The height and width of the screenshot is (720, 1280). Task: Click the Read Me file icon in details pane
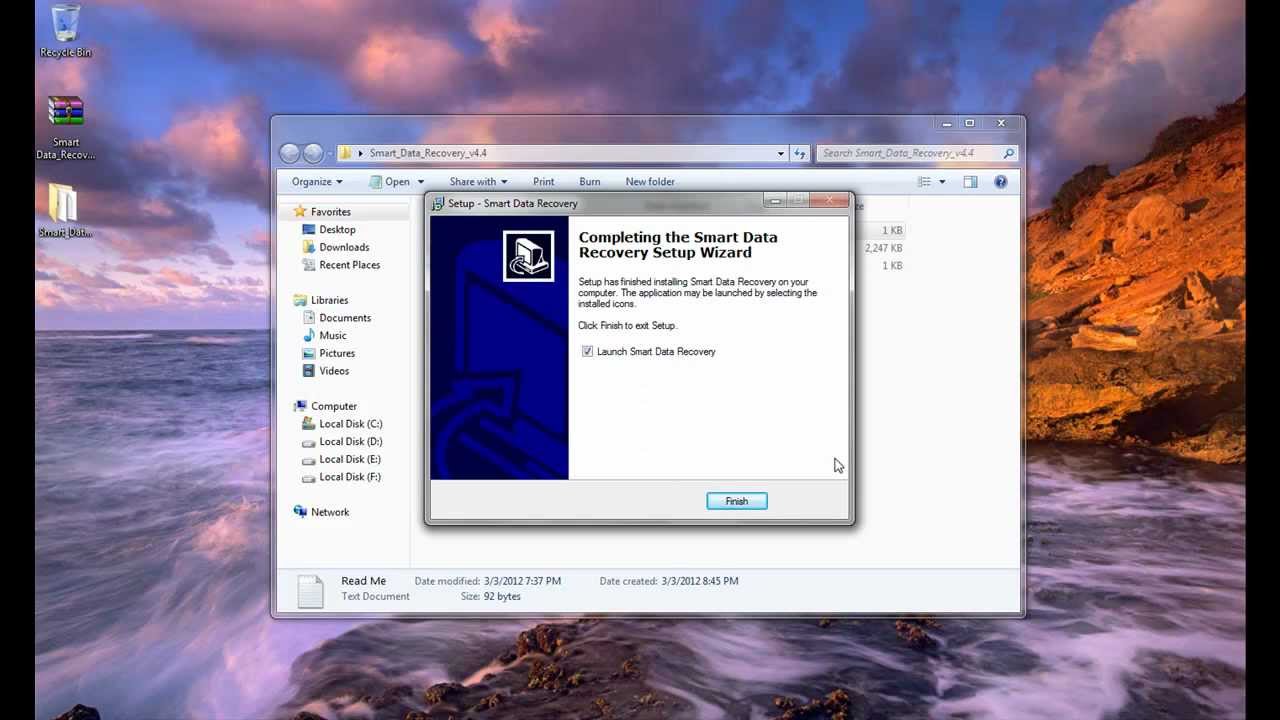310,591
